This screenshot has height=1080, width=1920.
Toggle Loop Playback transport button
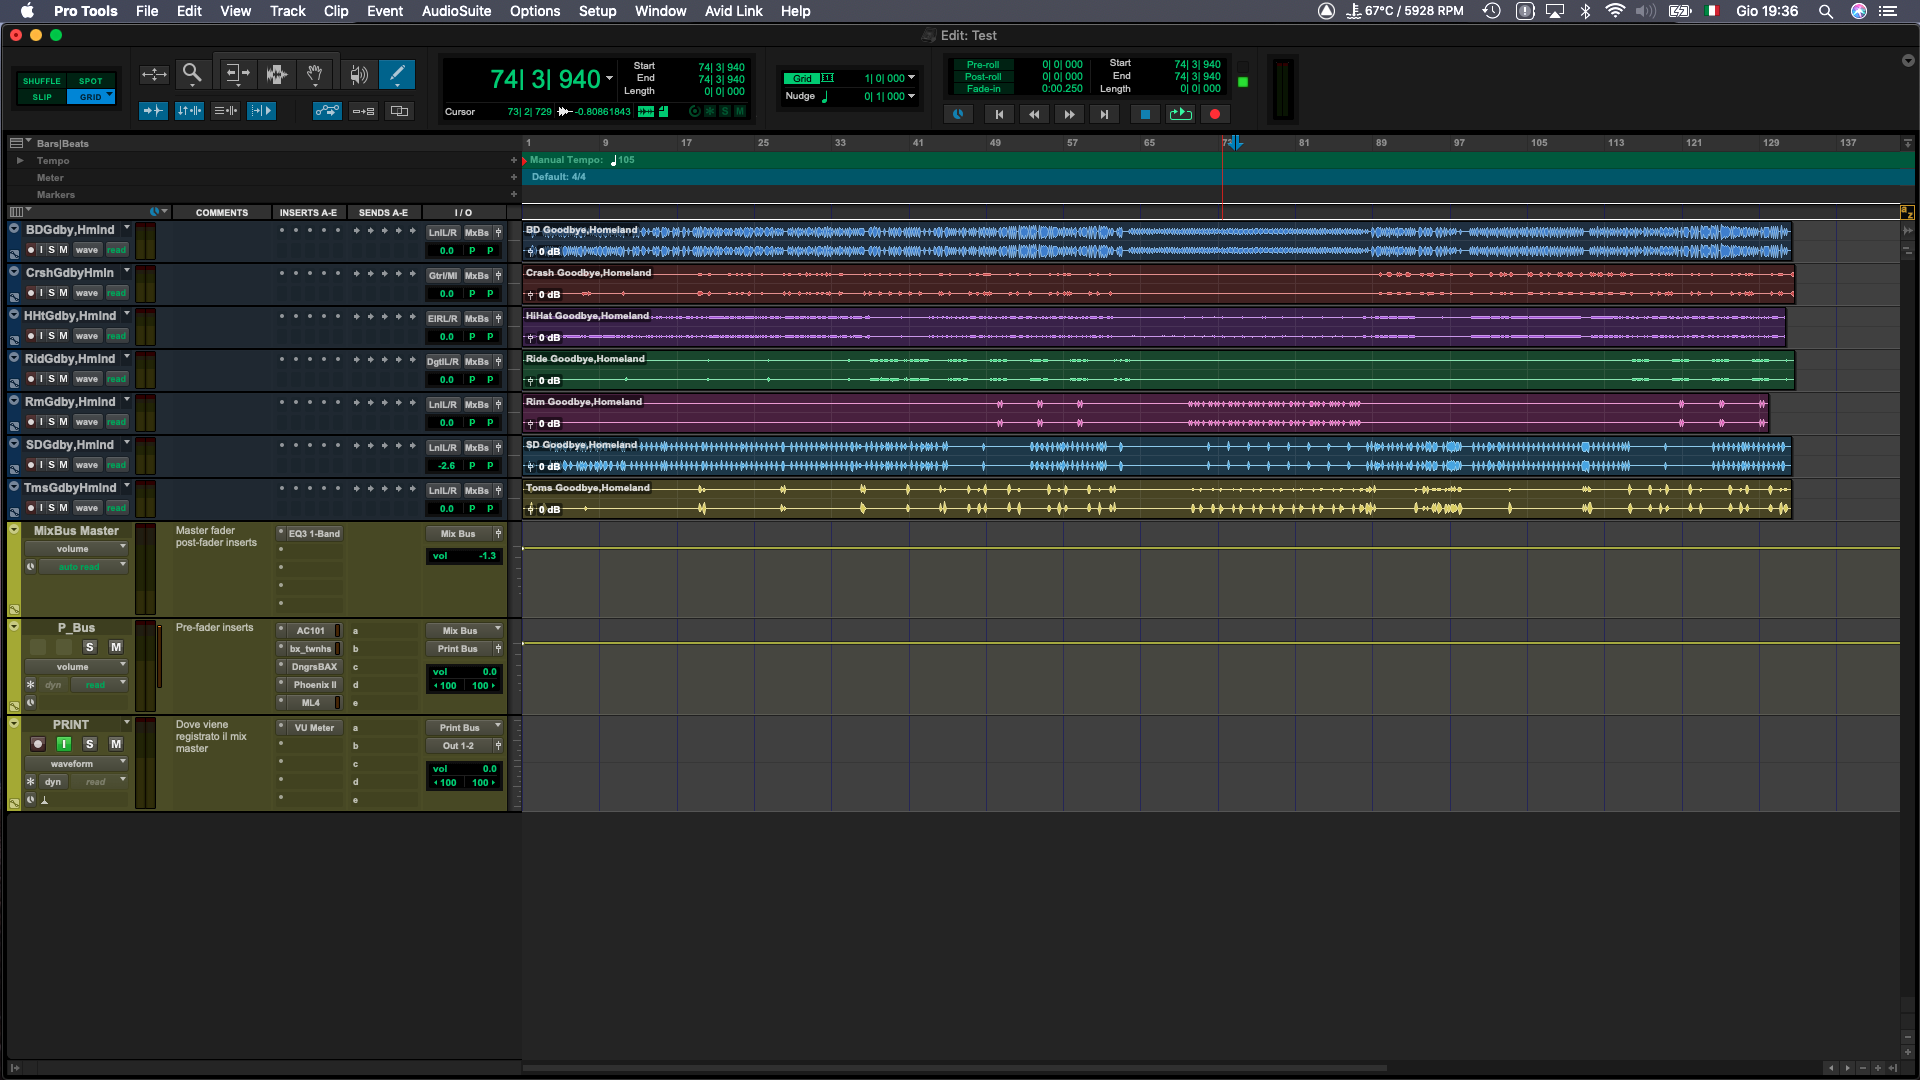pos(1180,114)
